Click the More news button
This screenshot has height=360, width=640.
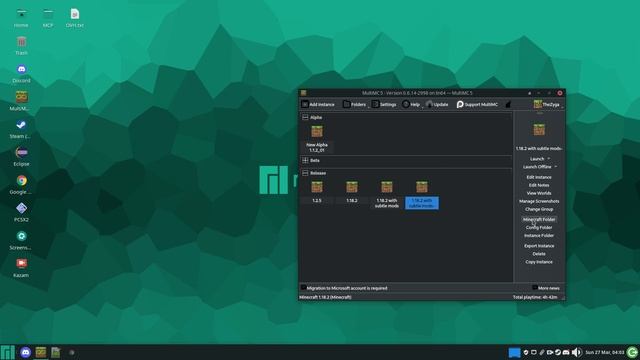546,288
